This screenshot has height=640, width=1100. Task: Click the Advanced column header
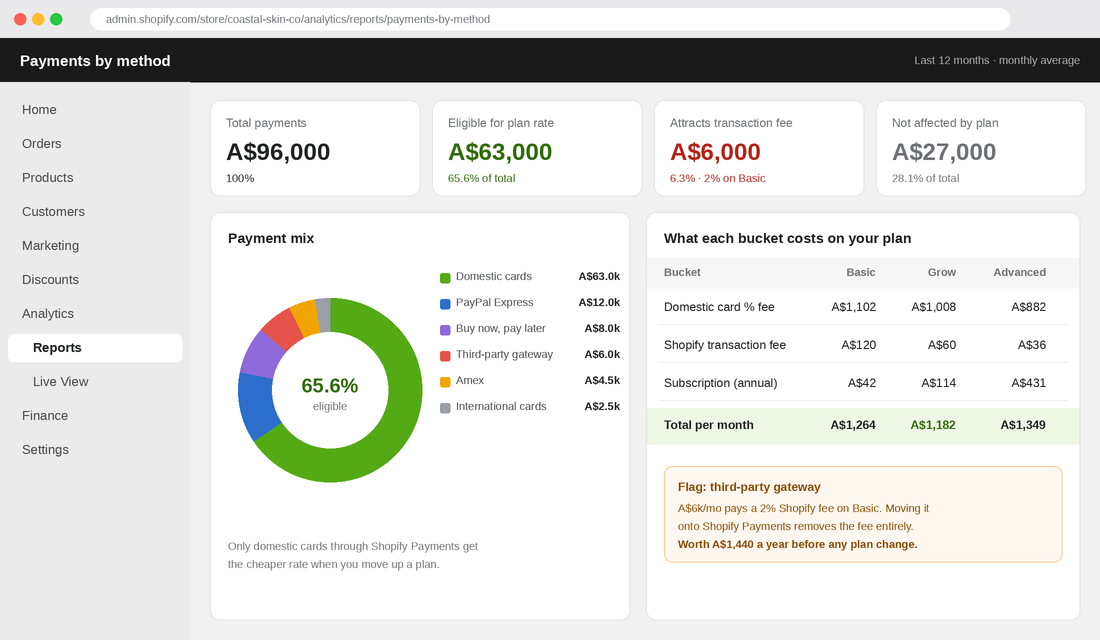pyautogui.click(x=1019, y=272)
